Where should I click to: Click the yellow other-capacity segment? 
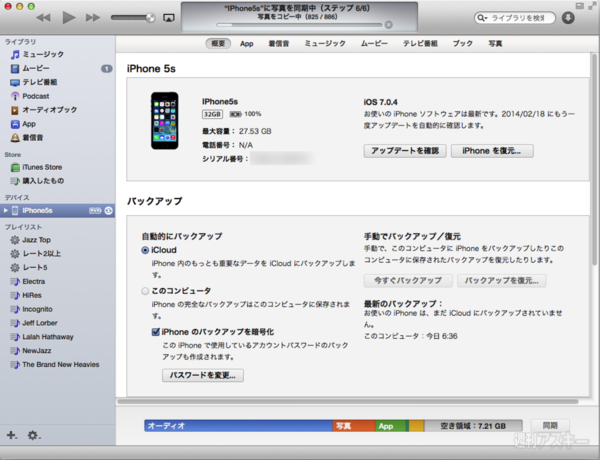pos(416,426)
